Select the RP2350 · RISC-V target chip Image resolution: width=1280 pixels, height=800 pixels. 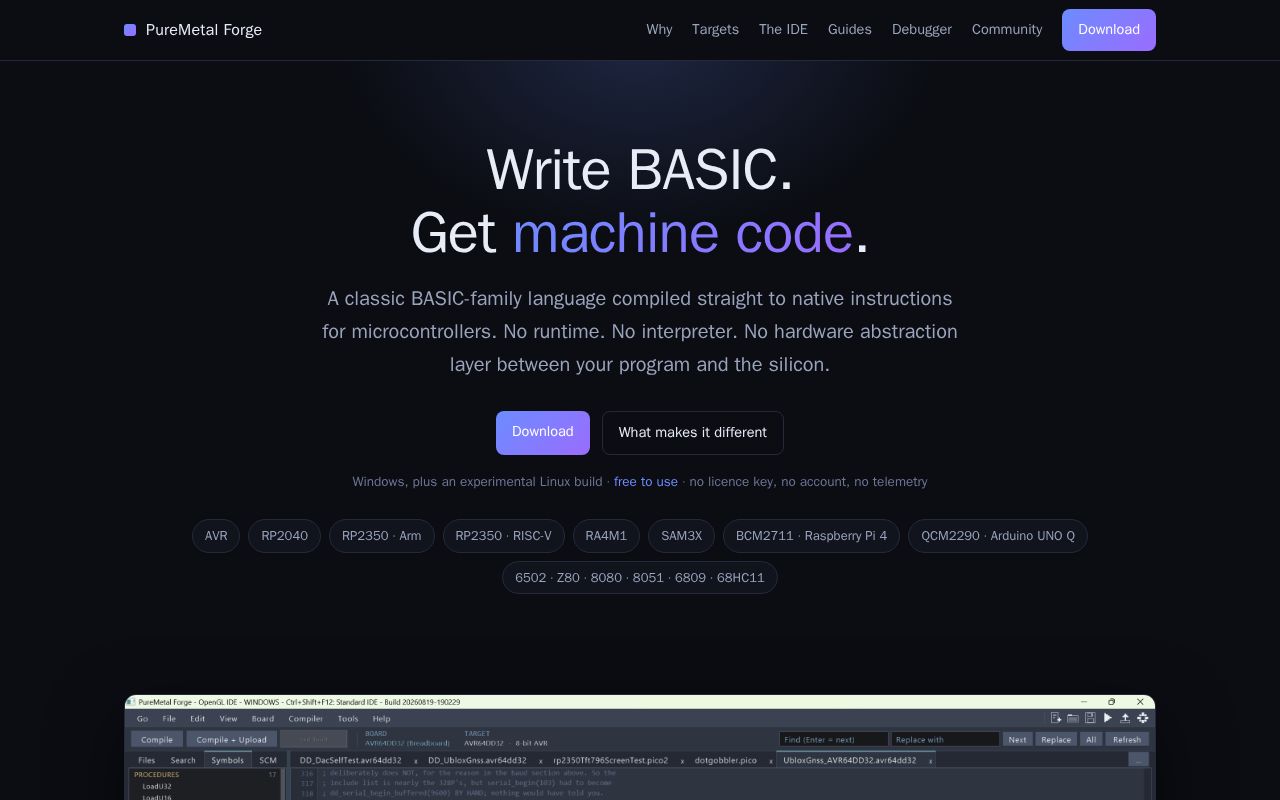[x=504, y=536]
